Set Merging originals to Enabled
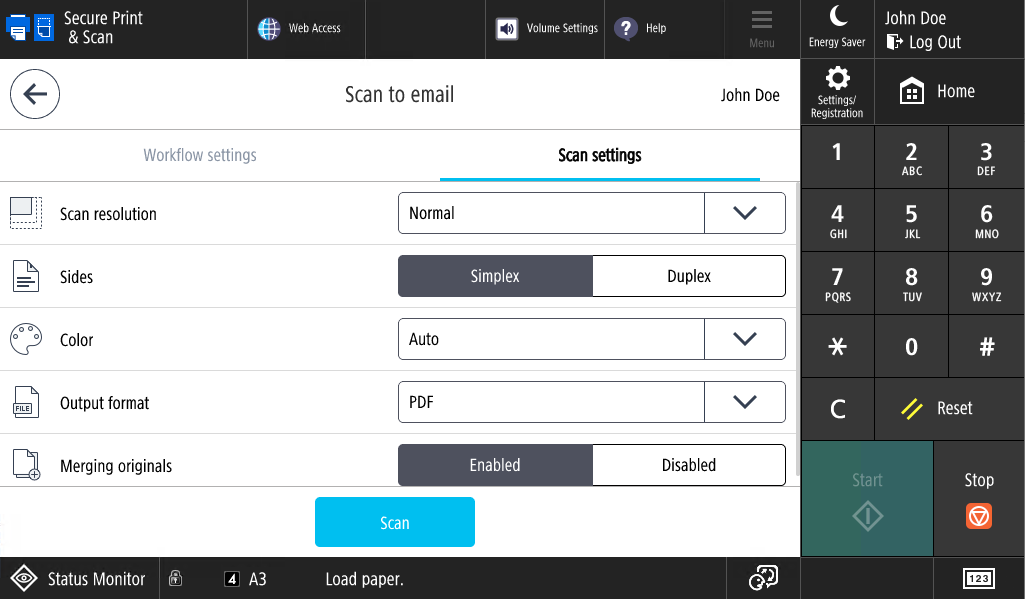The width and height of the screenshot is (1025, 599). pos(495,465)
